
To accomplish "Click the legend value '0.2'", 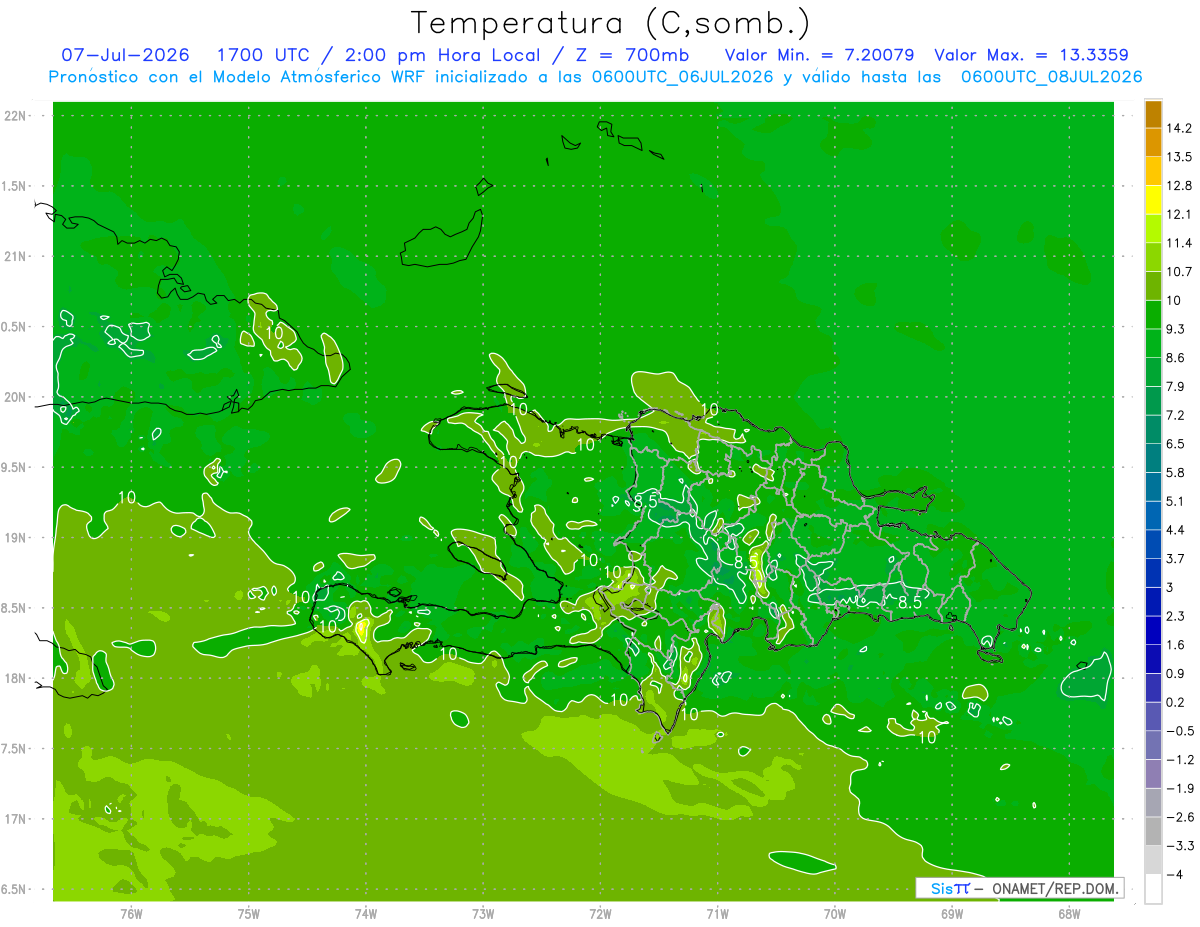I will (1175, 702).
